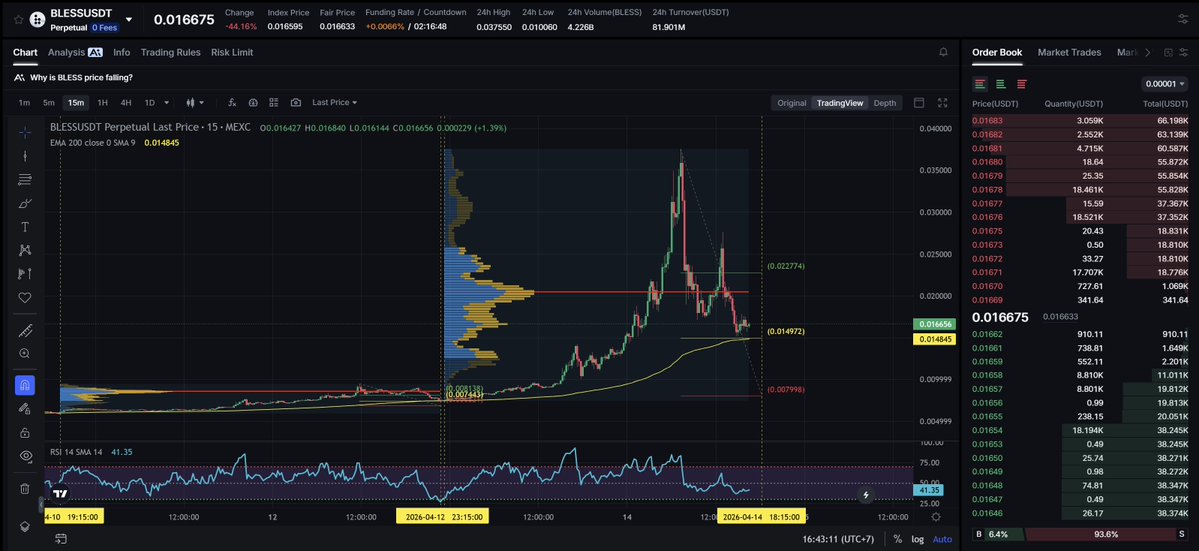Remove drawings with trash icon
This screenshot has width=1199, height=551.
click(x=24, y=488)
